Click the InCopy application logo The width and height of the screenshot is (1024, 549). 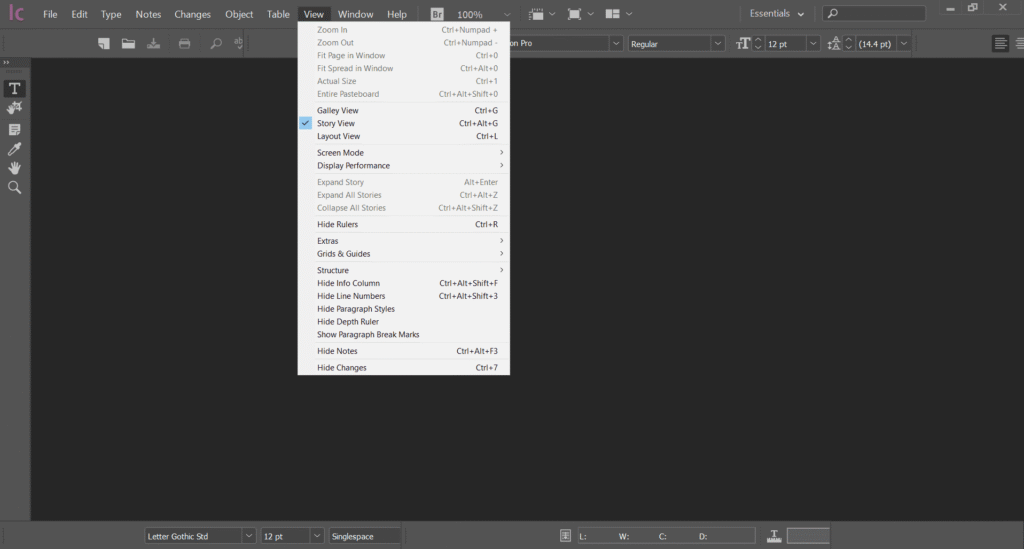click(16, 13)
